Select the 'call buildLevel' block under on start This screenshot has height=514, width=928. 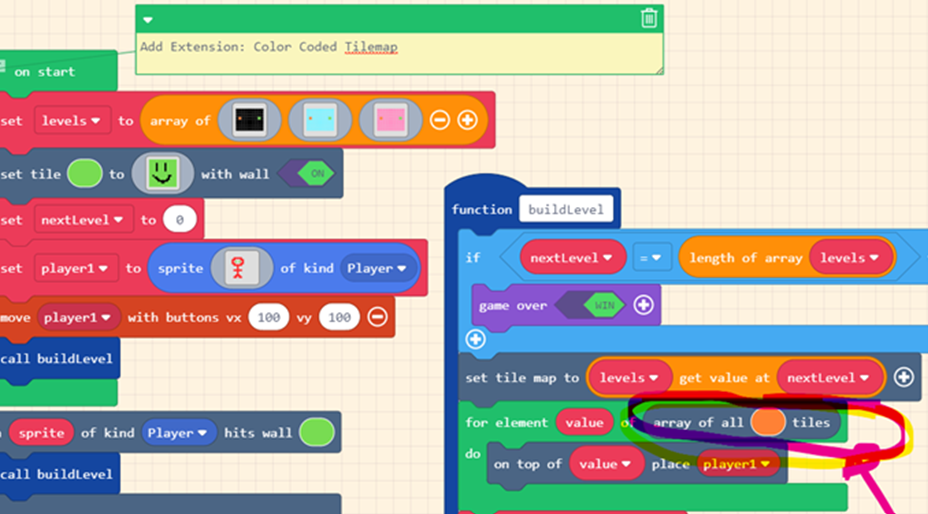59,358
